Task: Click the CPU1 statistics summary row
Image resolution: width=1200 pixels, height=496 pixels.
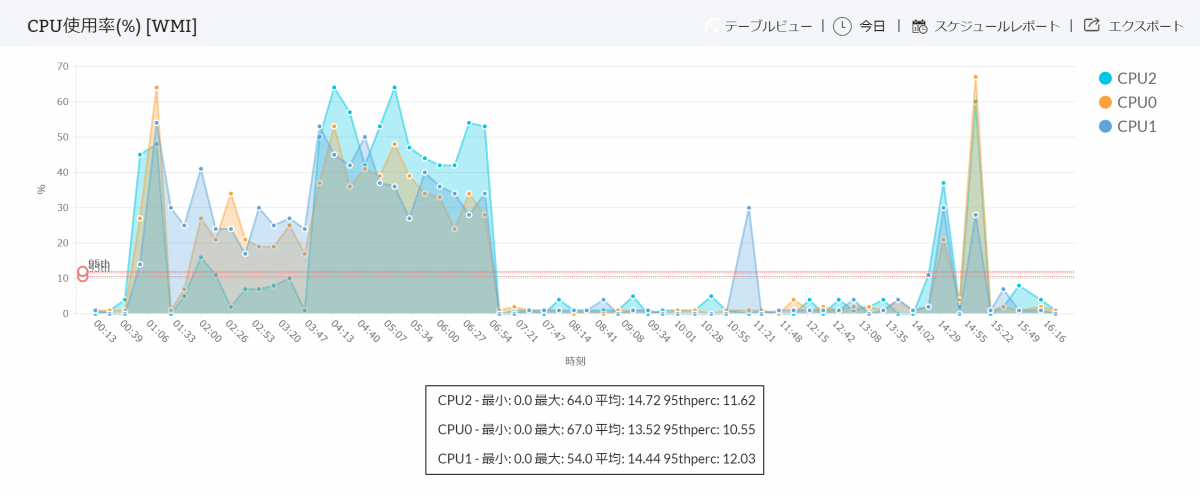Action: tap(594, 458)
